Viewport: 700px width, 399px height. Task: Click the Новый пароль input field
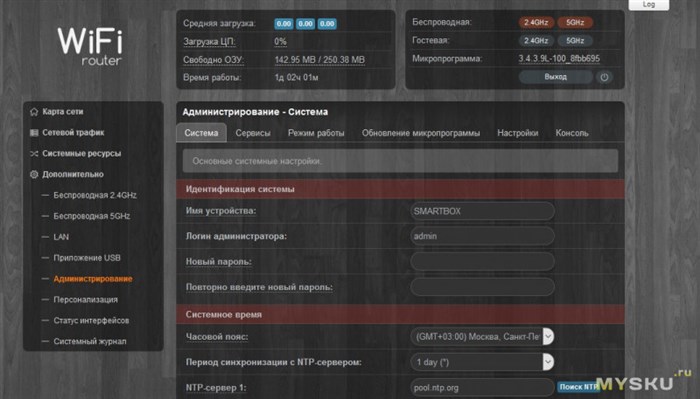click(482, 262)
